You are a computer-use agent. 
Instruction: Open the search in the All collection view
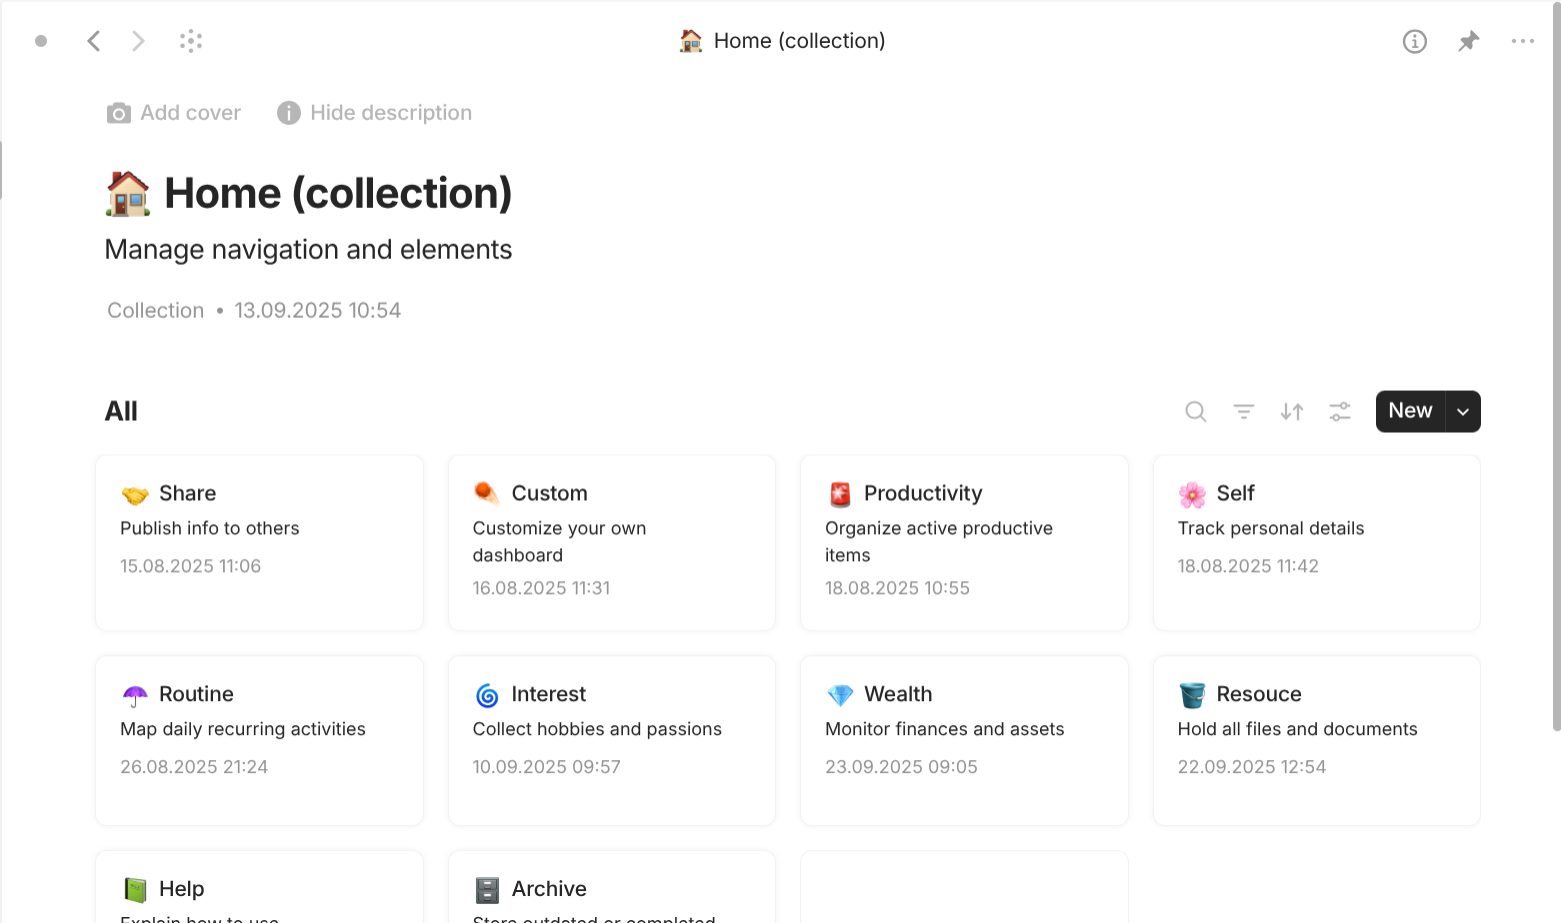pyautogui.click(x=1195, y=411)
